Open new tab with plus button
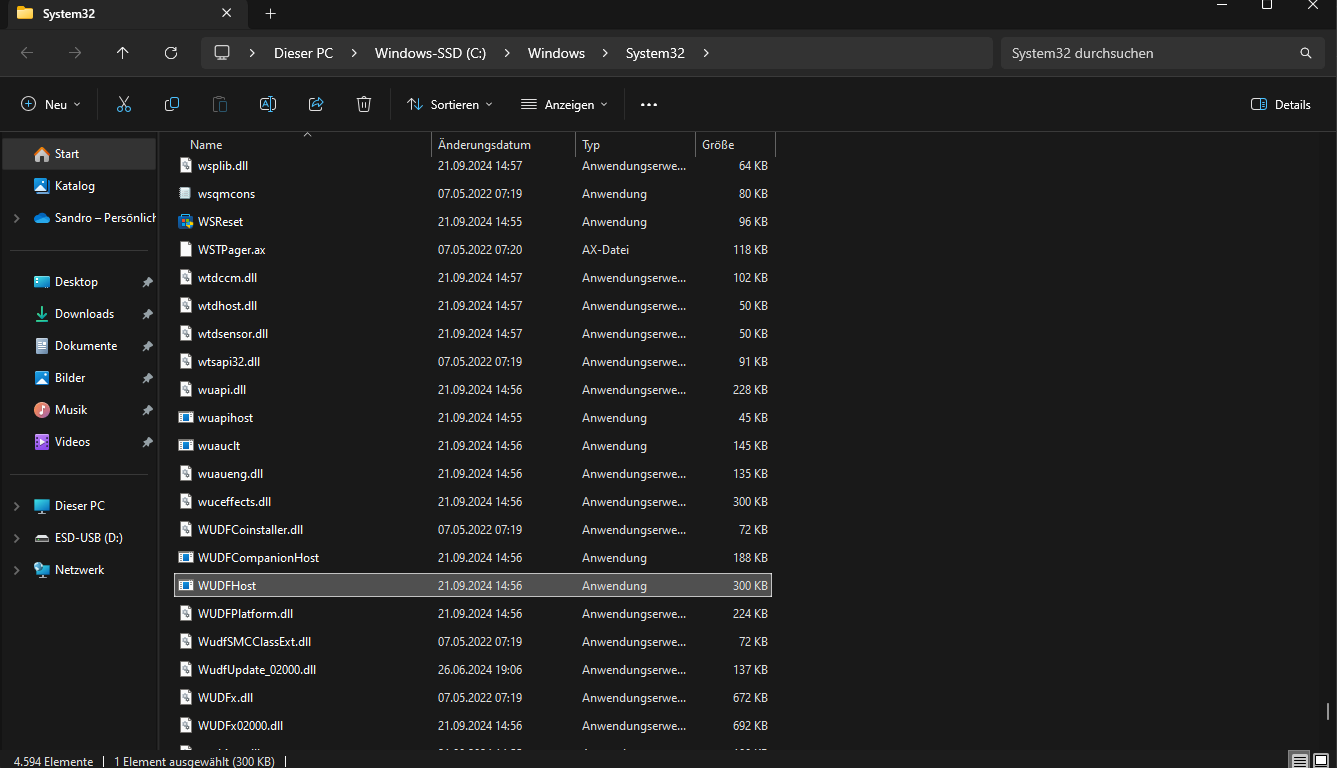This screenshot has height=768, width=1337. pyautogui.click(x=270, y=14)
